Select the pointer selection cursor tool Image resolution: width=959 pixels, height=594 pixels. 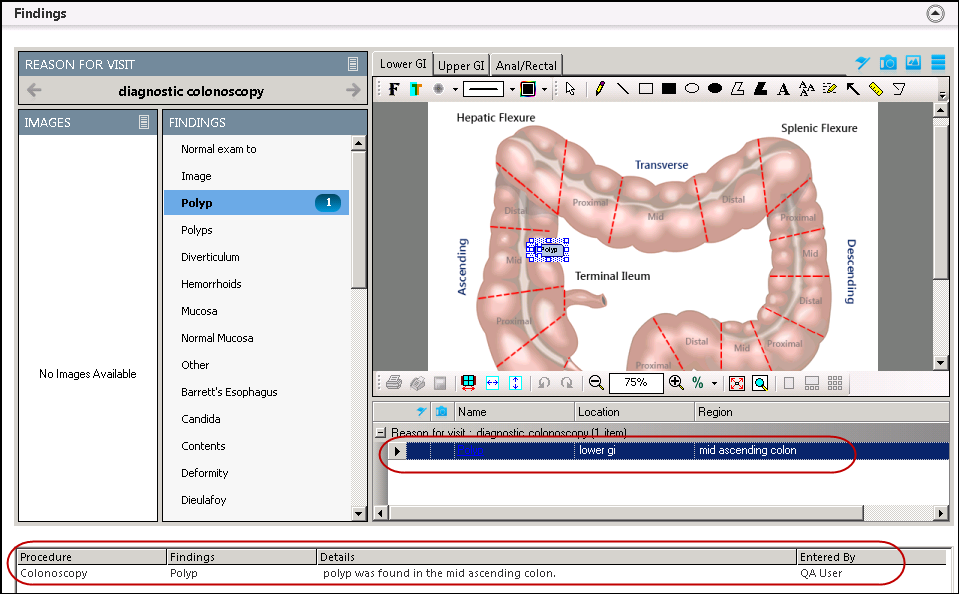tap(571, 89)
